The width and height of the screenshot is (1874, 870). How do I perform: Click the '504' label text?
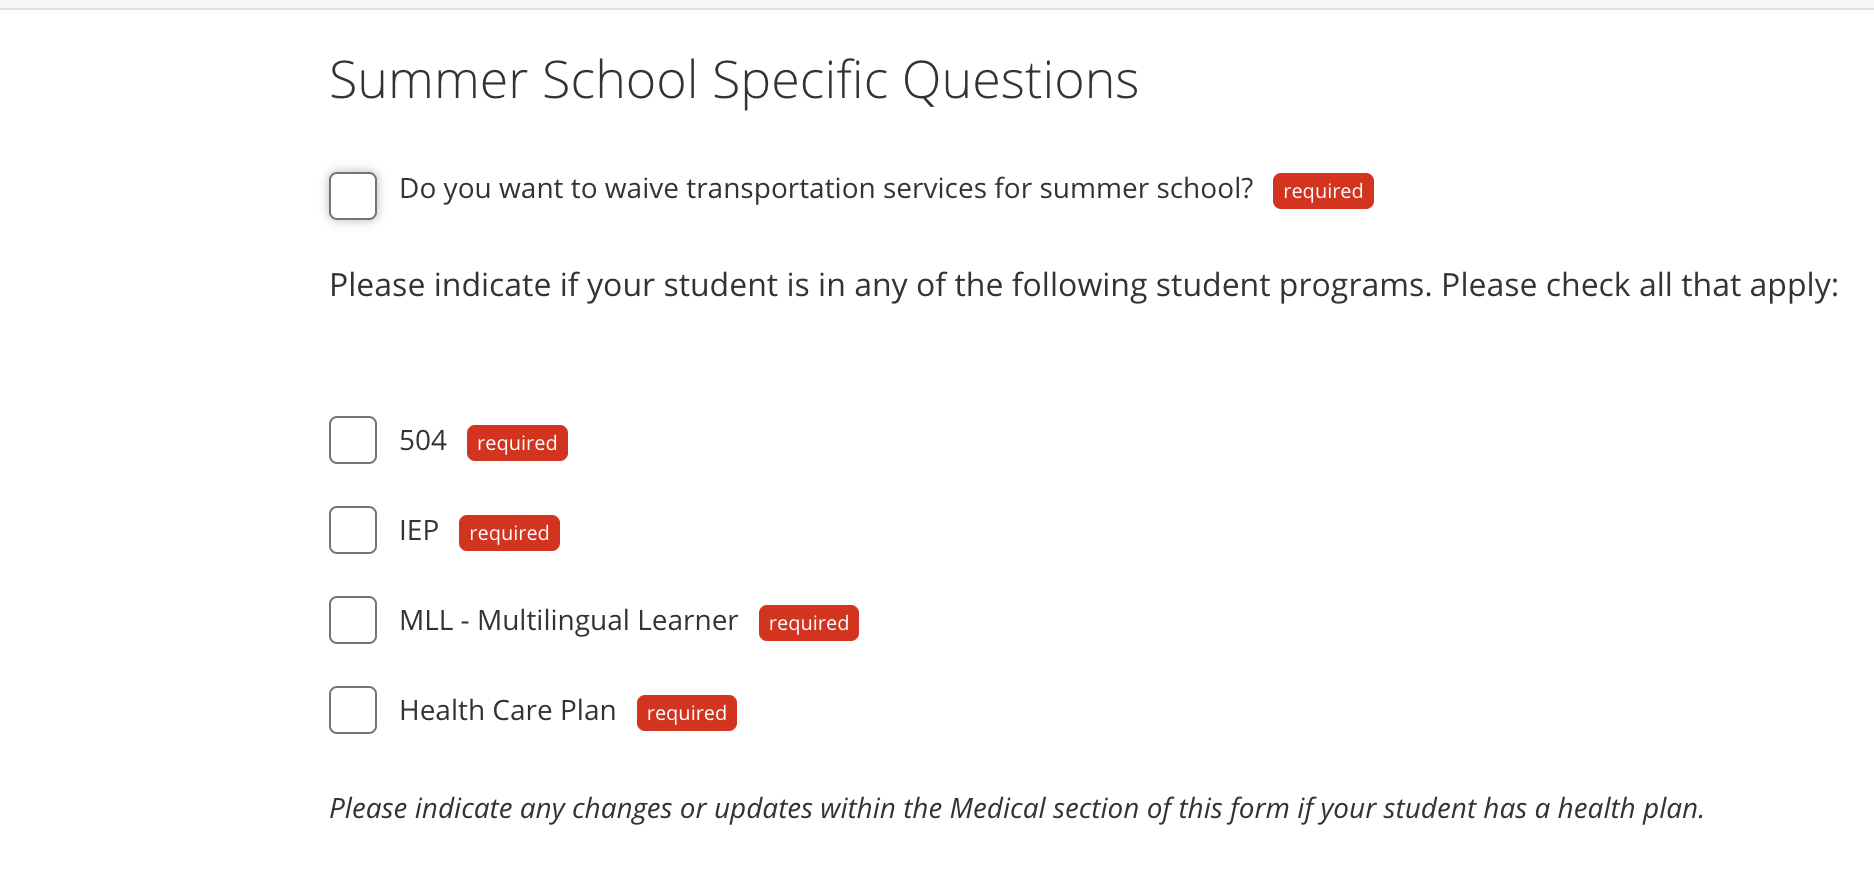point(423,441)
